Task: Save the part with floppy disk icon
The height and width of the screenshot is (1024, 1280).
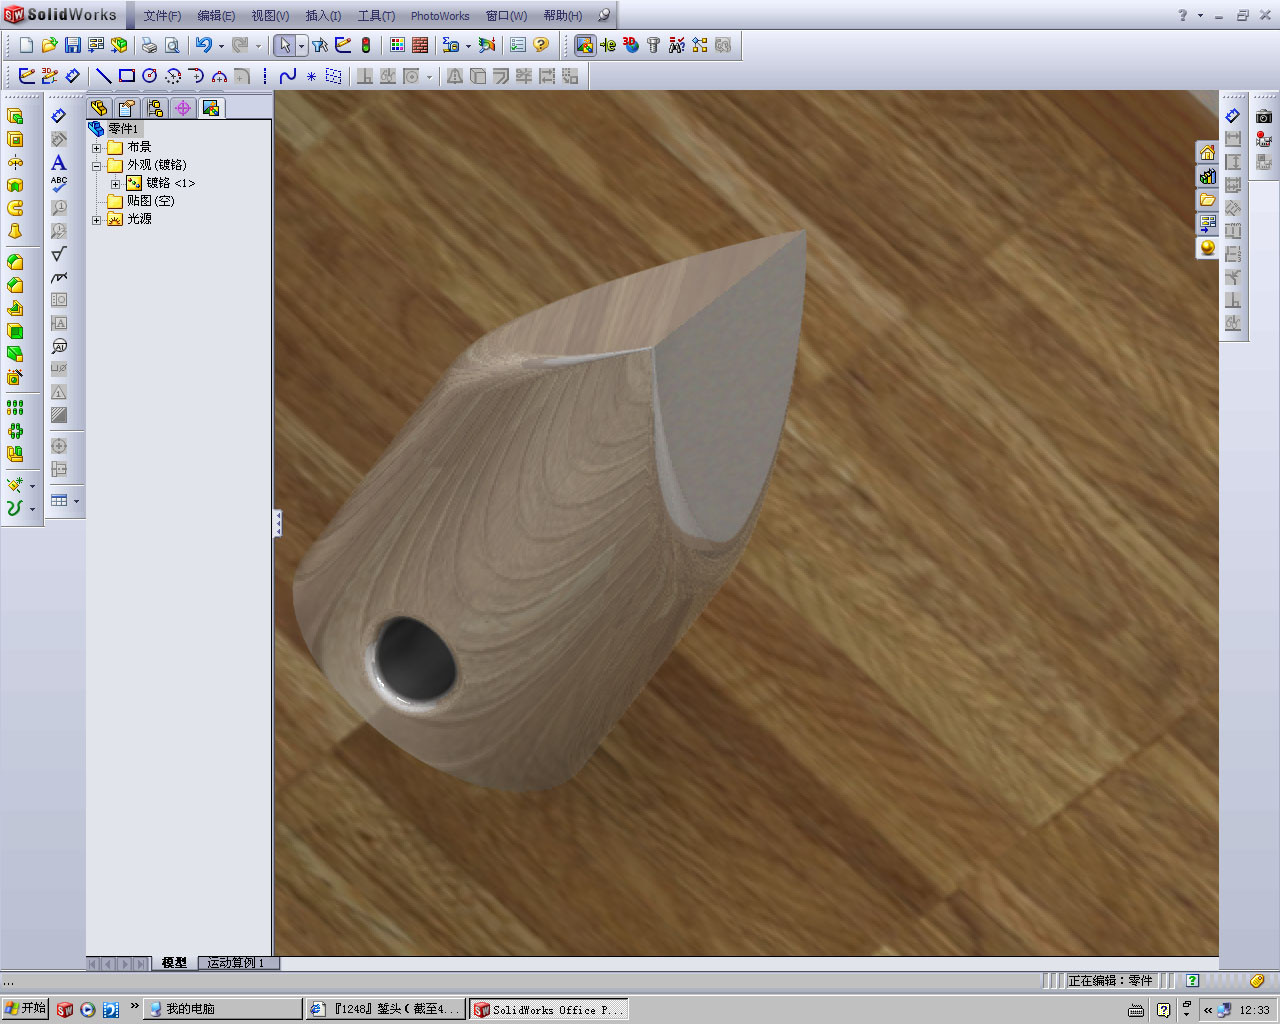Action: pyautogui.click(x=72, y=45)
